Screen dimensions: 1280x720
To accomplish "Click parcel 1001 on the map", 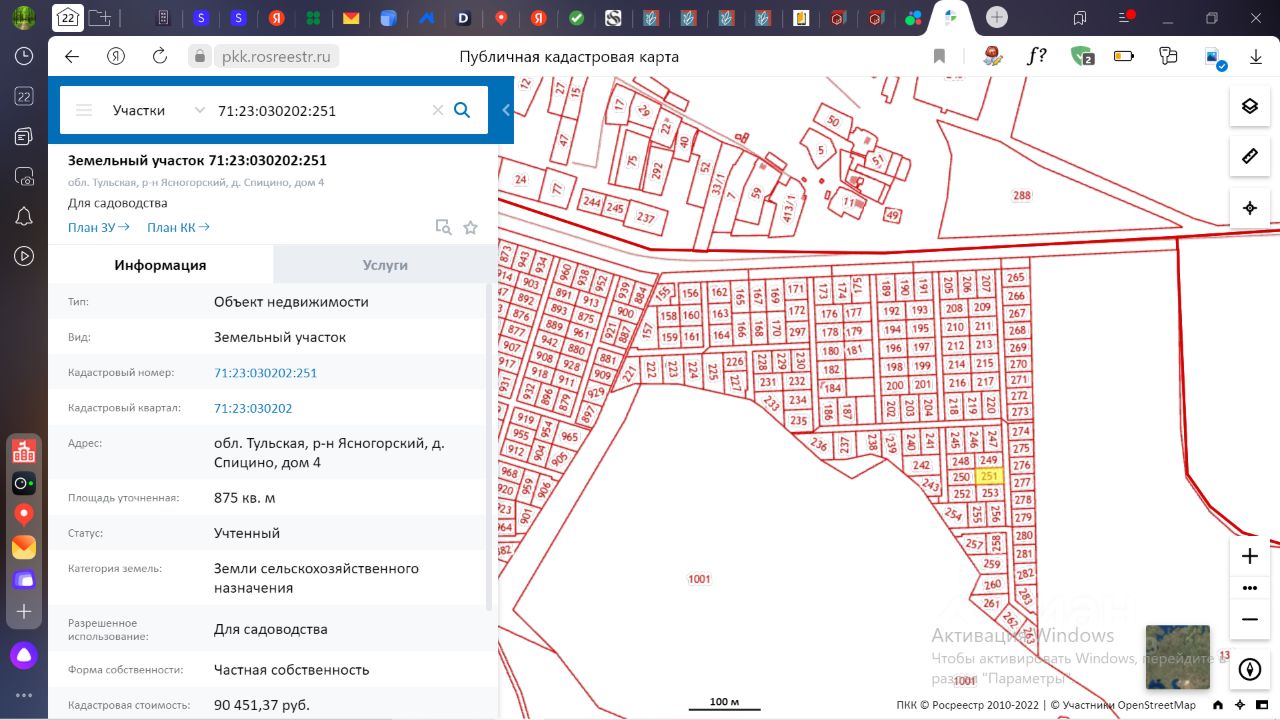I will 699,579.
